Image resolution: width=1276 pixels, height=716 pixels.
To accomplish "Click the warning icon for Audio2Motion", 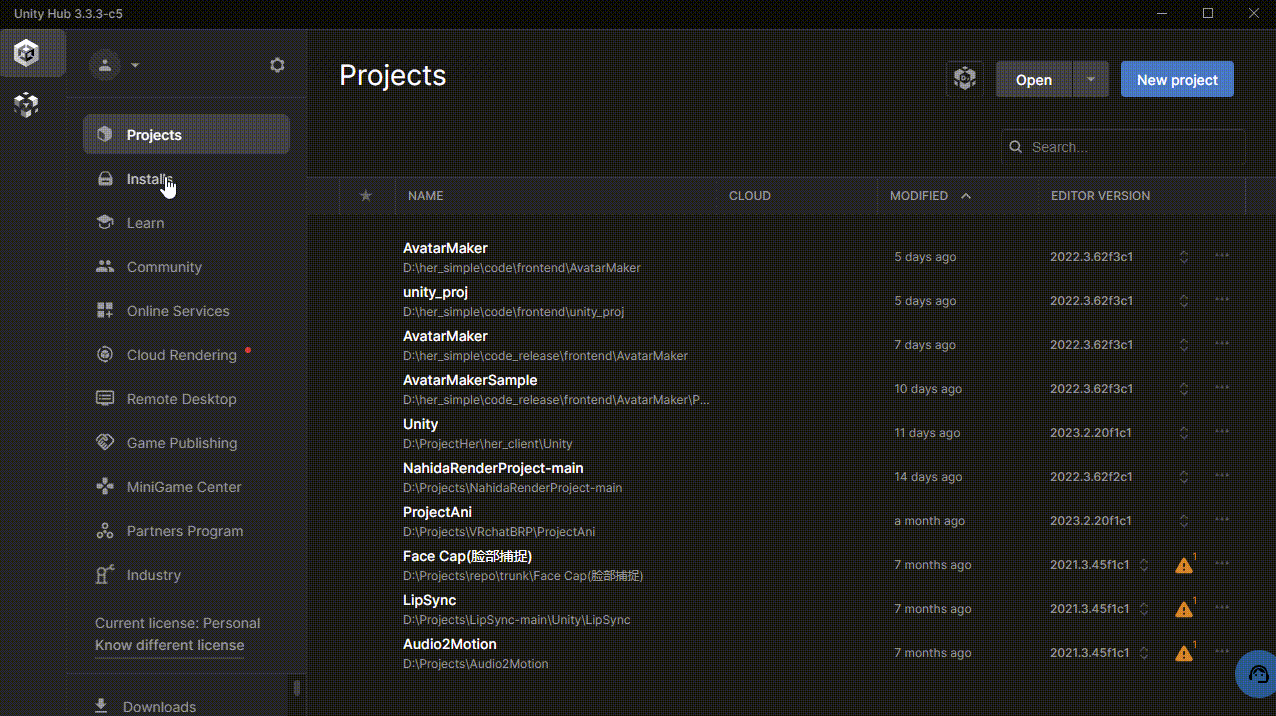I will point(1184,653).
